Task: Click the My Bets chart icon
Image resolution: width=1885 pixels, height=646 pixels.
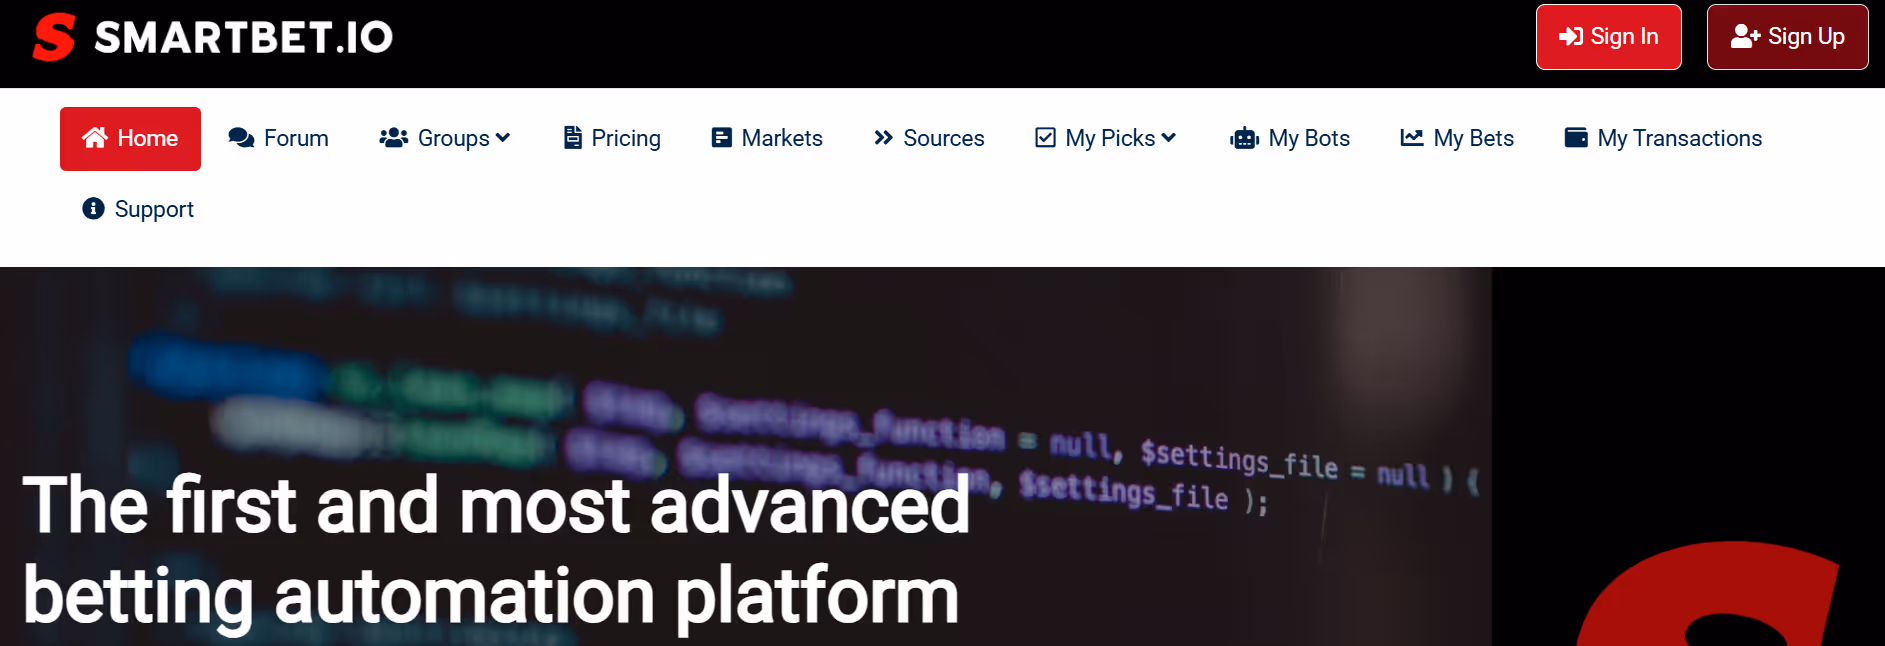Action: click(1412, 138)
